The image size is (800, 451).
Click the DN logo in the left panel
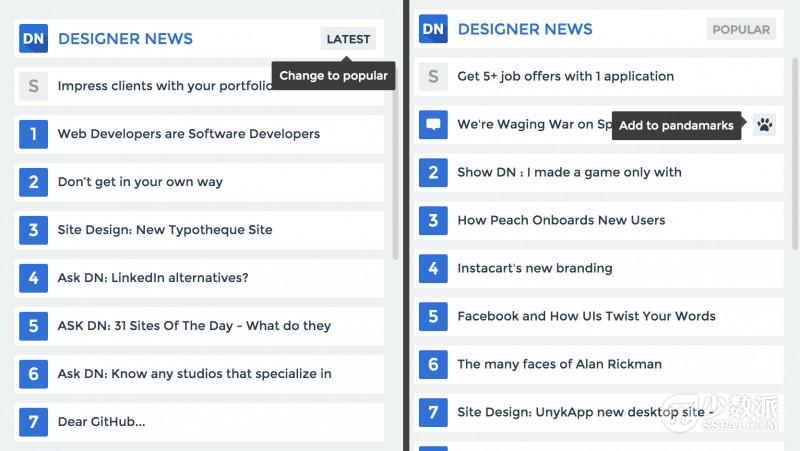[33, 38]
